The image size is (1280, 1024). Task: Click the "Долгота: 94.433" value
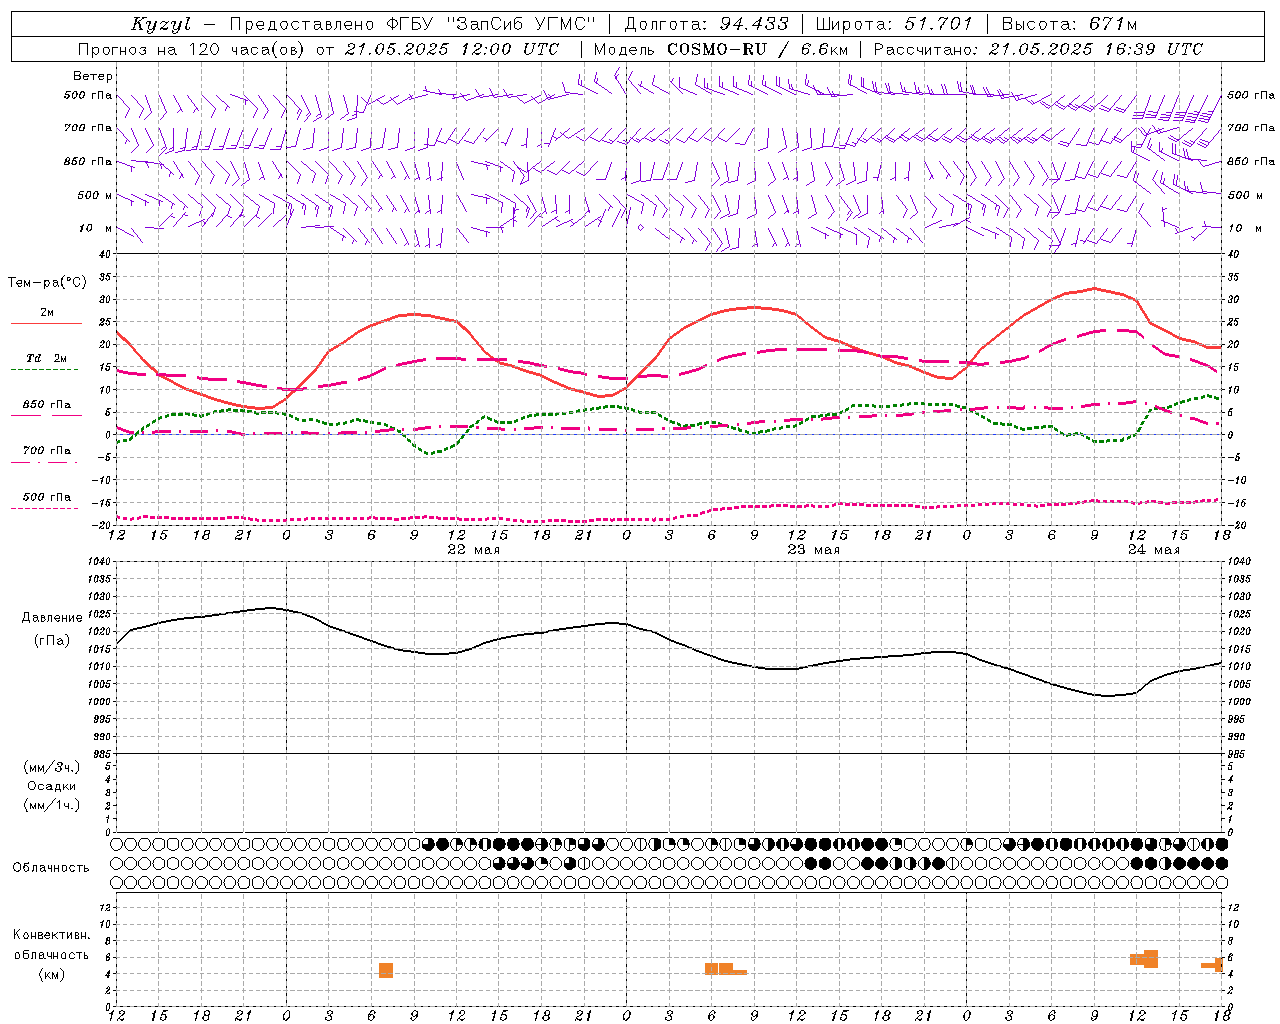coord(706,24)
